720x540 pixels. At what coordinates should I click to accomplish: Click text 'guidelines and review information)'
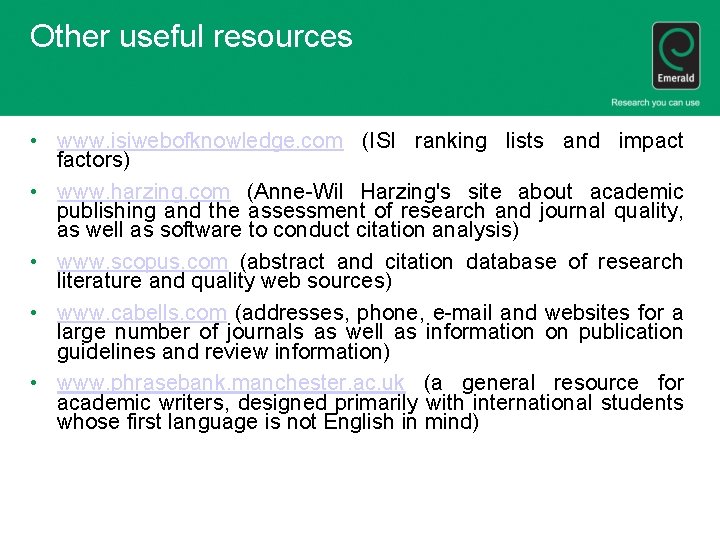(x=224, y=352)
